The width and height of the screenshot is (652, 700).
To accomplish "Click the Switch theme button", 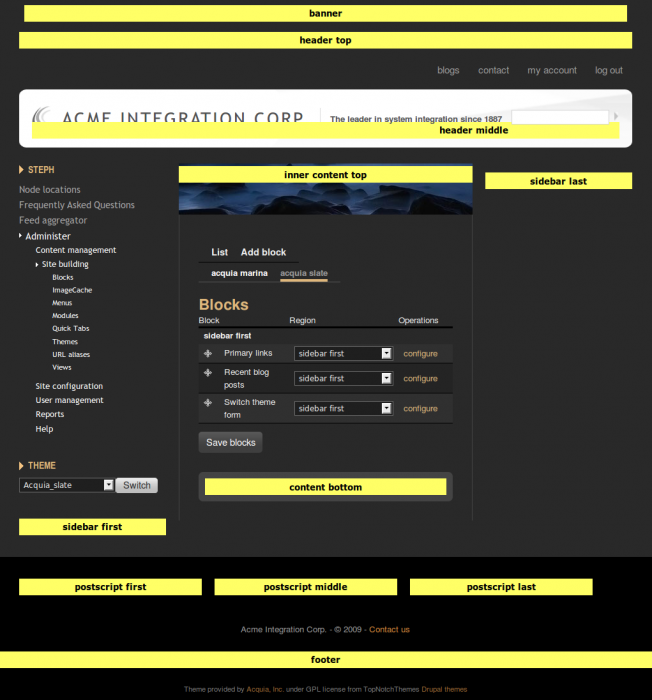I will point(137,485).
